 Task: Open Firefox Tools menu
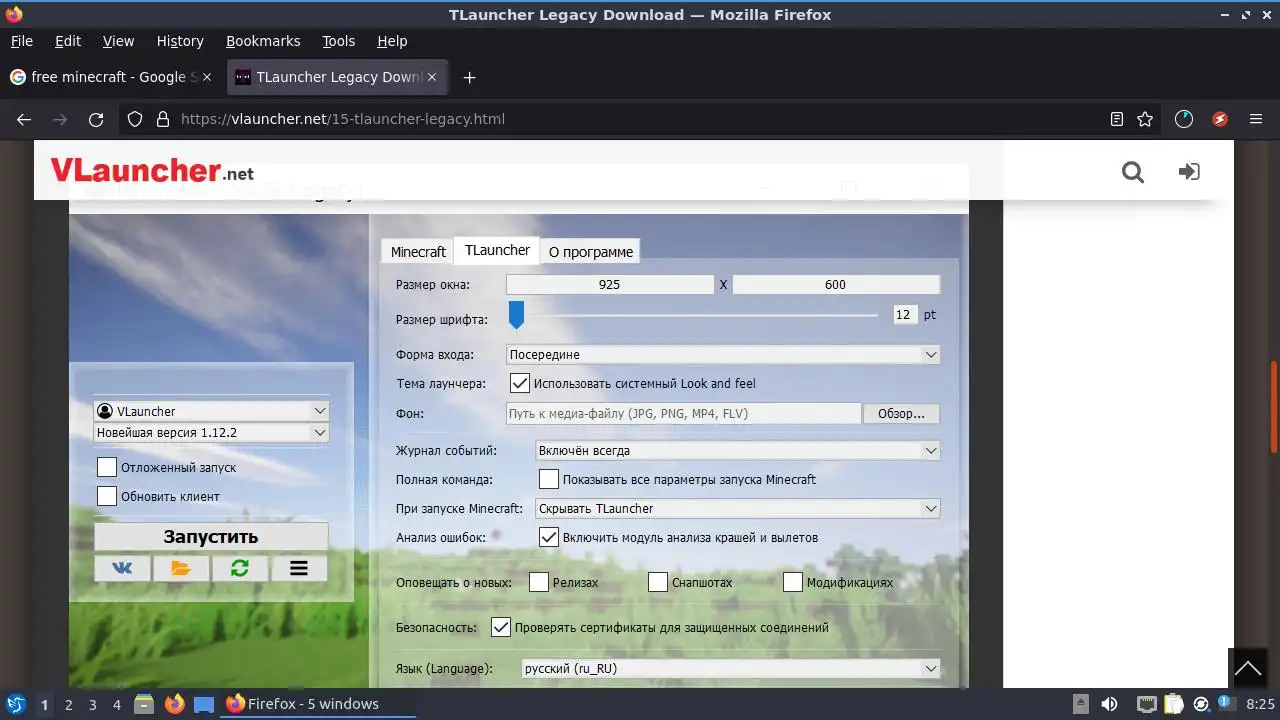pyautogui.click(x=338, y=41)
